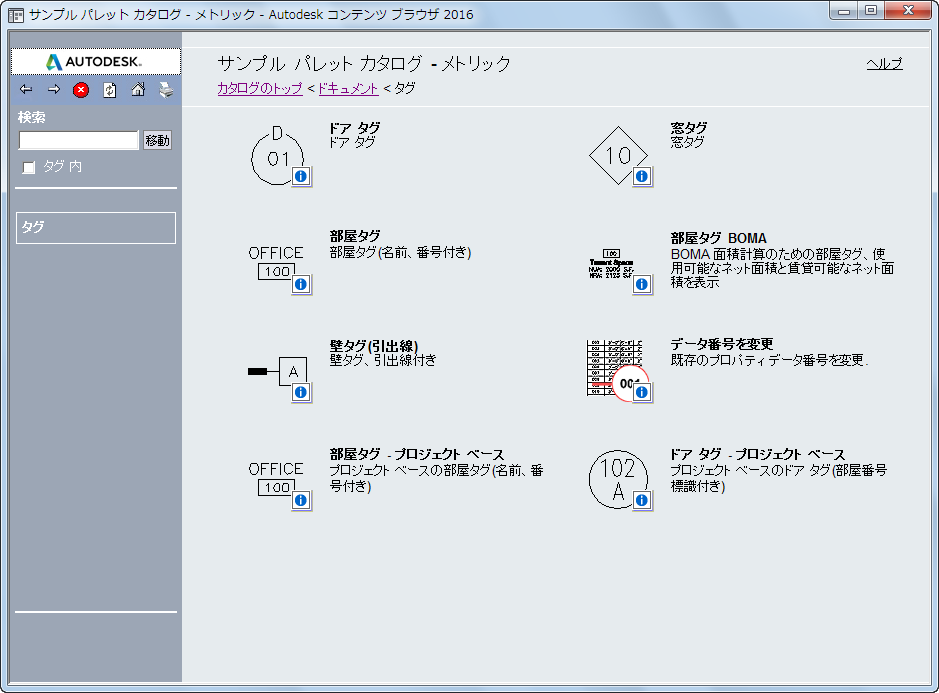Click 部屋タグ - プロジェクト ベース title

(417, 454)
